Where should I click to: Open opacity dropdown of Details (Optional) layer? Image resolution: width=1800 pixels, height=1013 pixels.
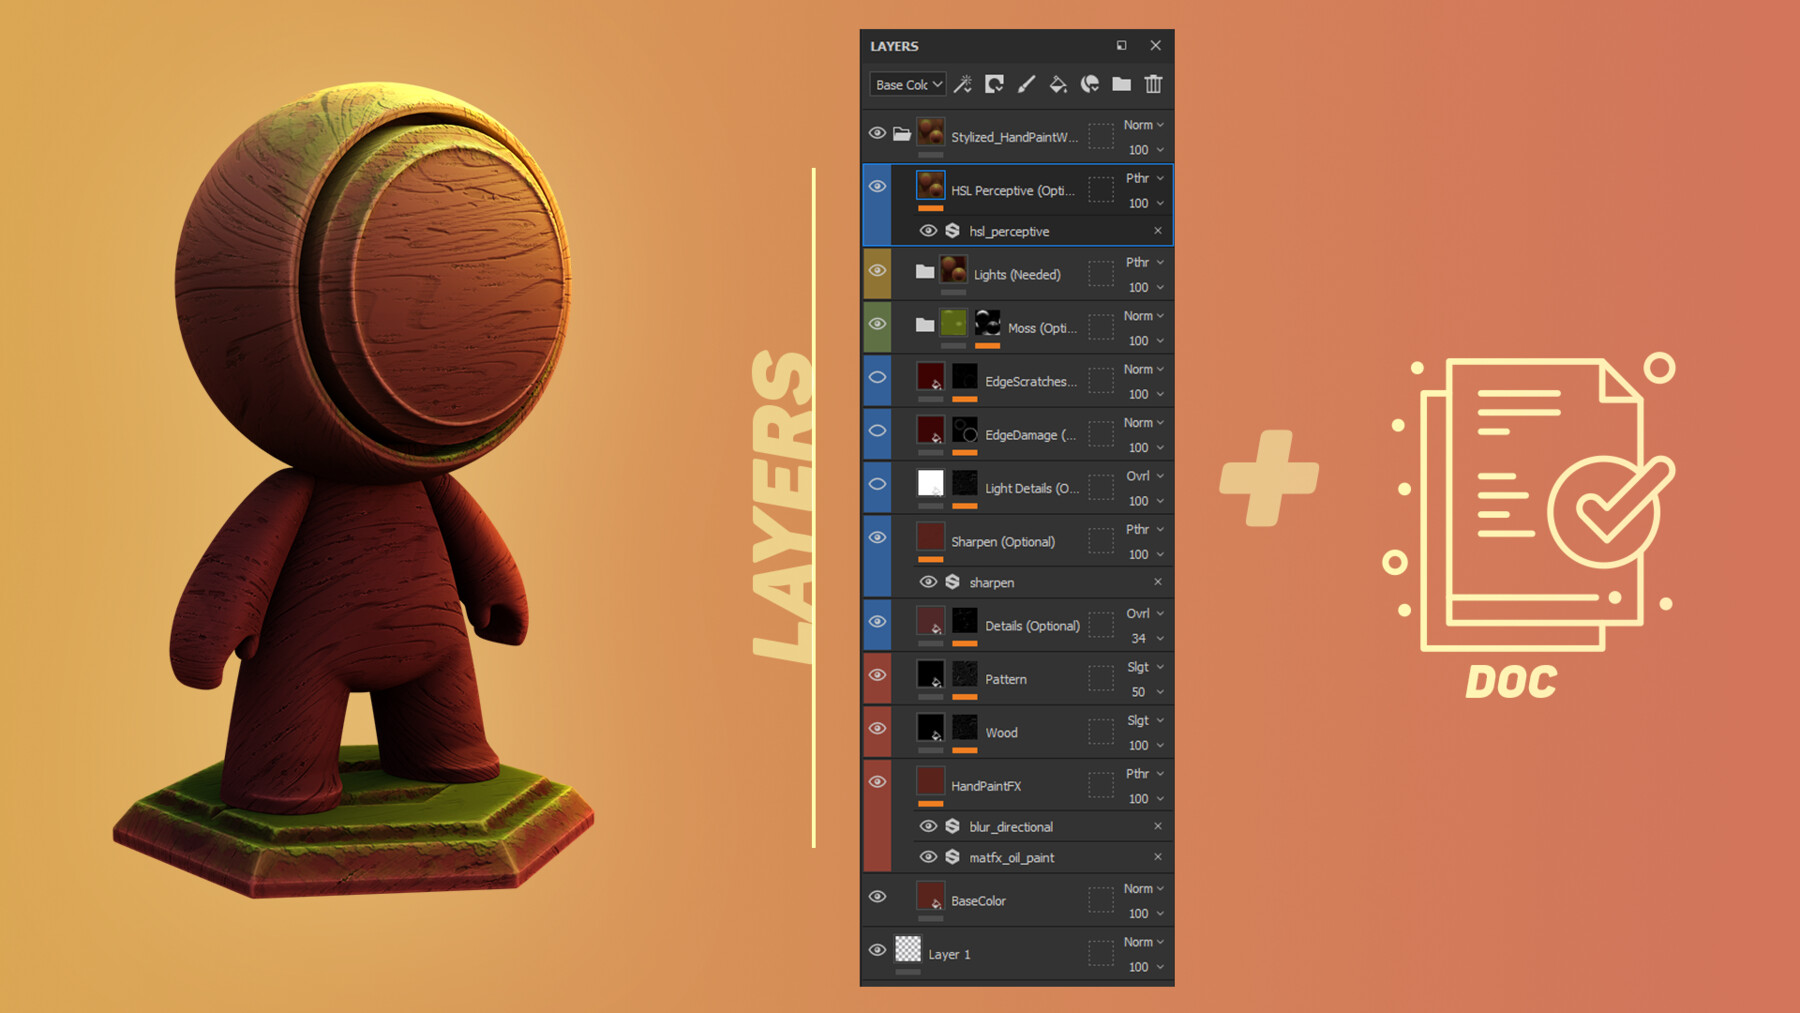(1146, 638)
